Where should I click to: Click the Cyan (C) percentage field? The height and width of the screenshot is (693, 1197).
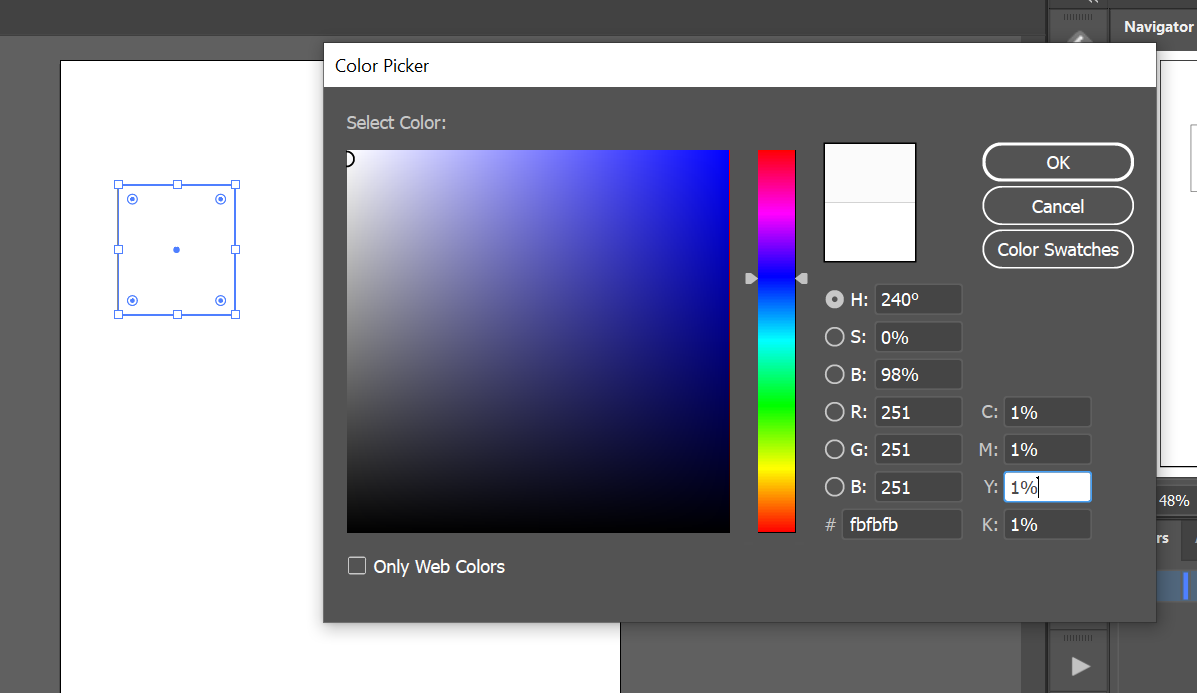[x=1047, y=412]
